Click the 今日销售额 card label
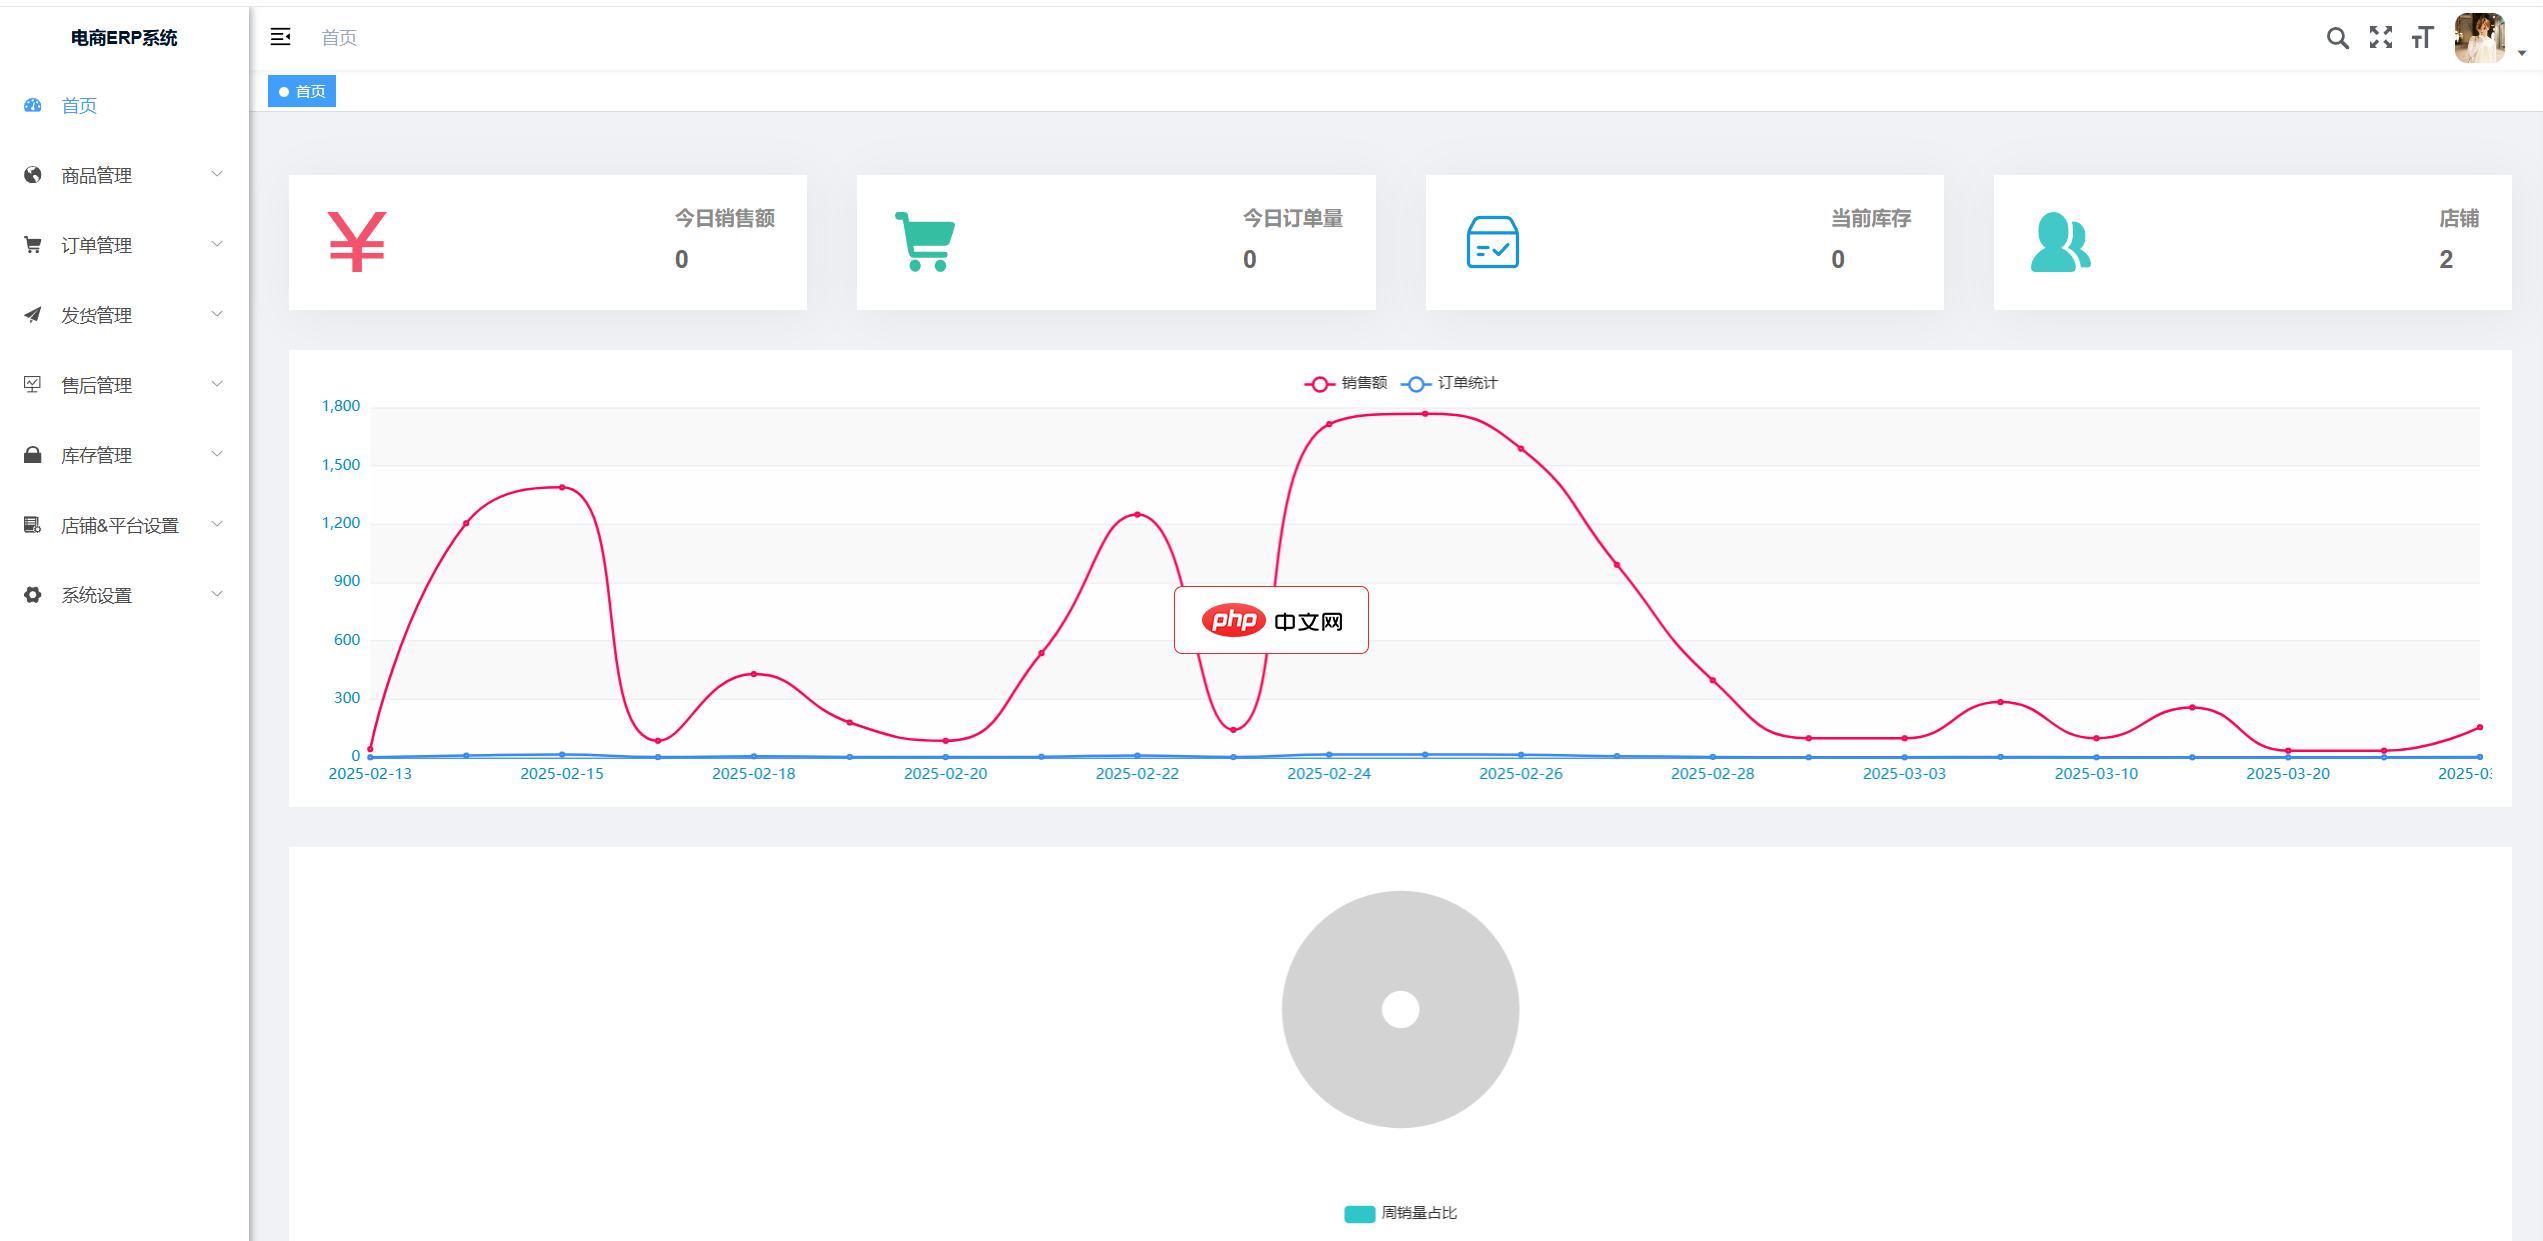 (725, 218)
